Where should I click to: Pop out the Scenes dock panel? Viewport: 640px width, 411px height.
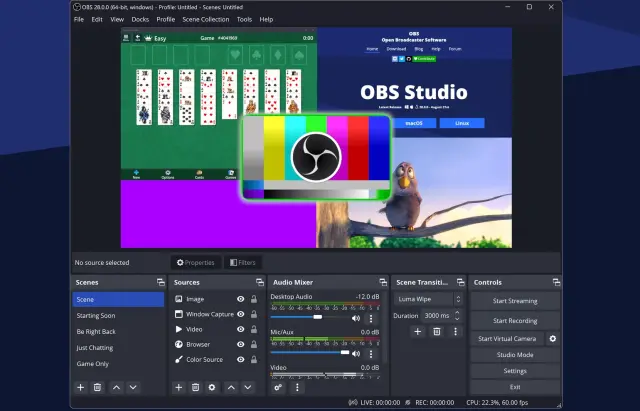(x=160, y=283)
